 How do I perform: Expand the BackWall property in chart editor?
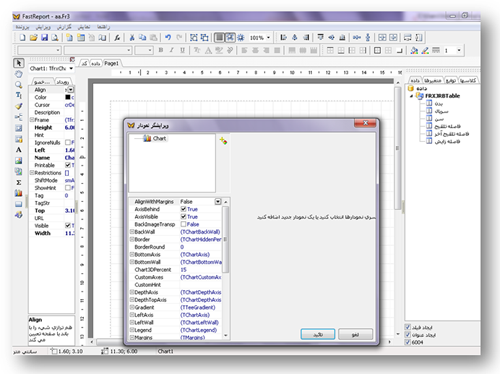tap(132, 232)
